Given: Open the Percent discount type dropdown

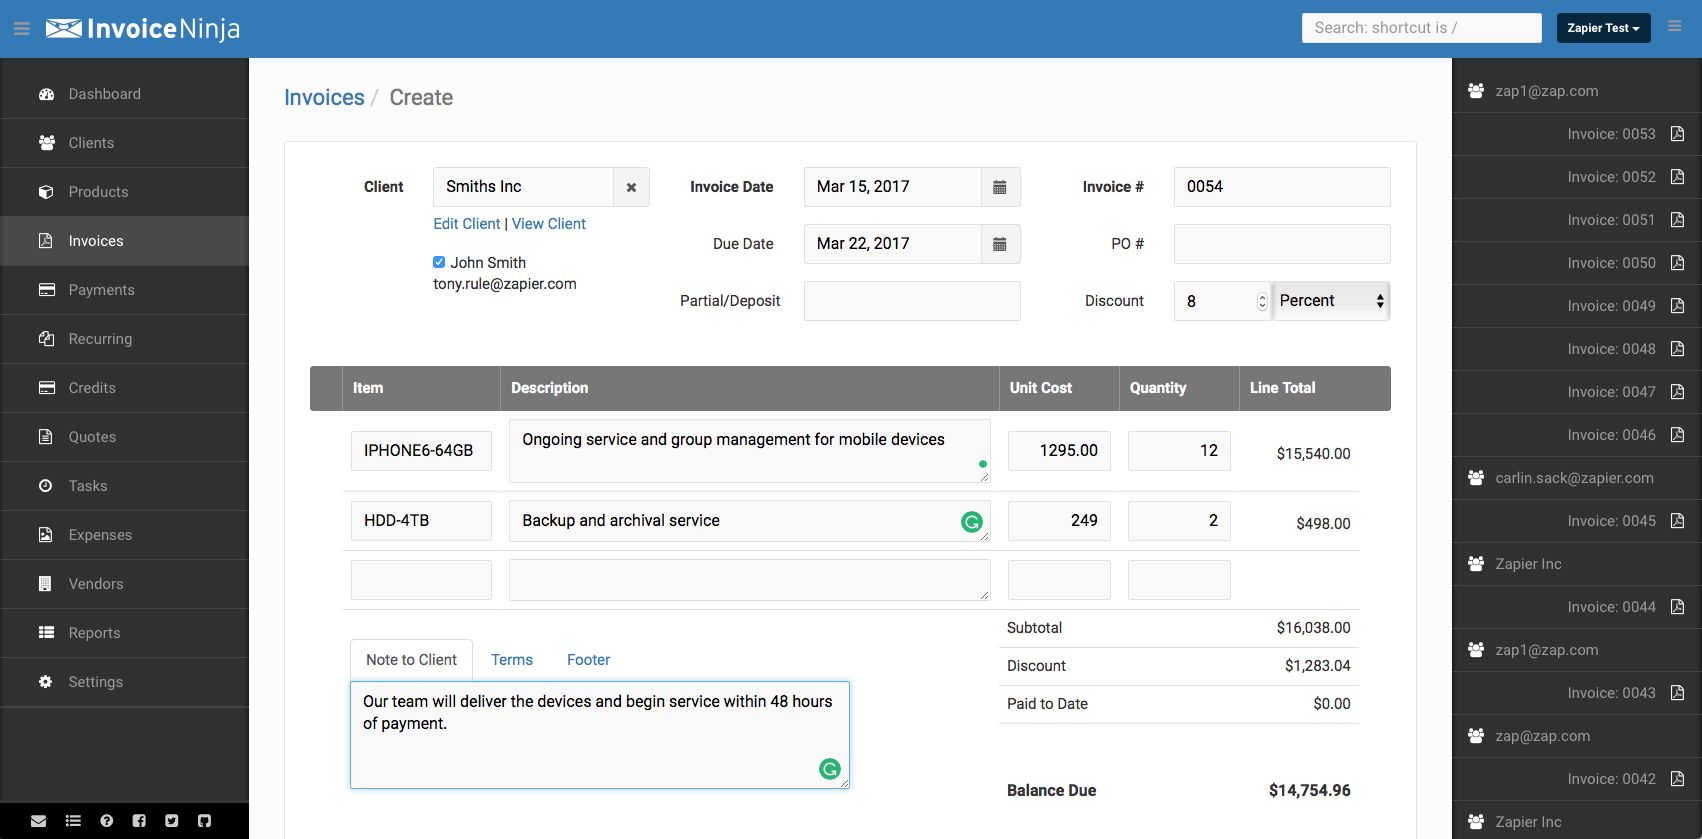Looking at the screenshot, I should [1331, 301].
